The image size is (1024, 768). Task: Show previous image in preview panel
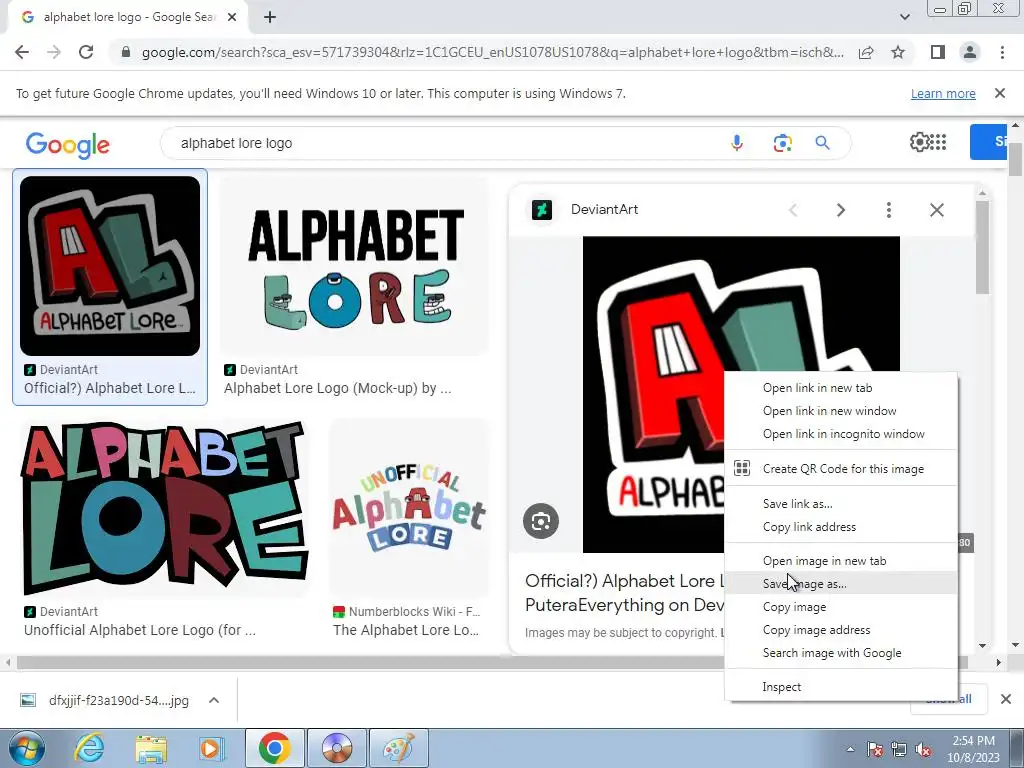click(x=793, y=210)
